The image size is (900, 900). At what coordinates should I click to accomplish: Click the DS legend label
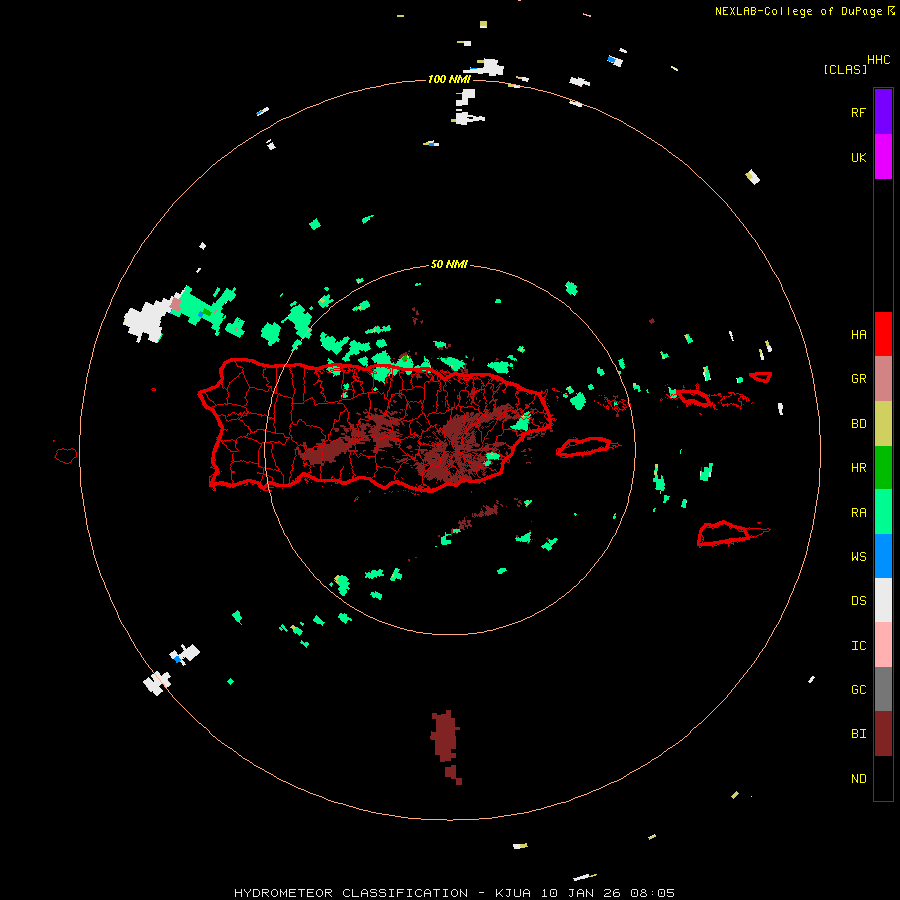858,600
